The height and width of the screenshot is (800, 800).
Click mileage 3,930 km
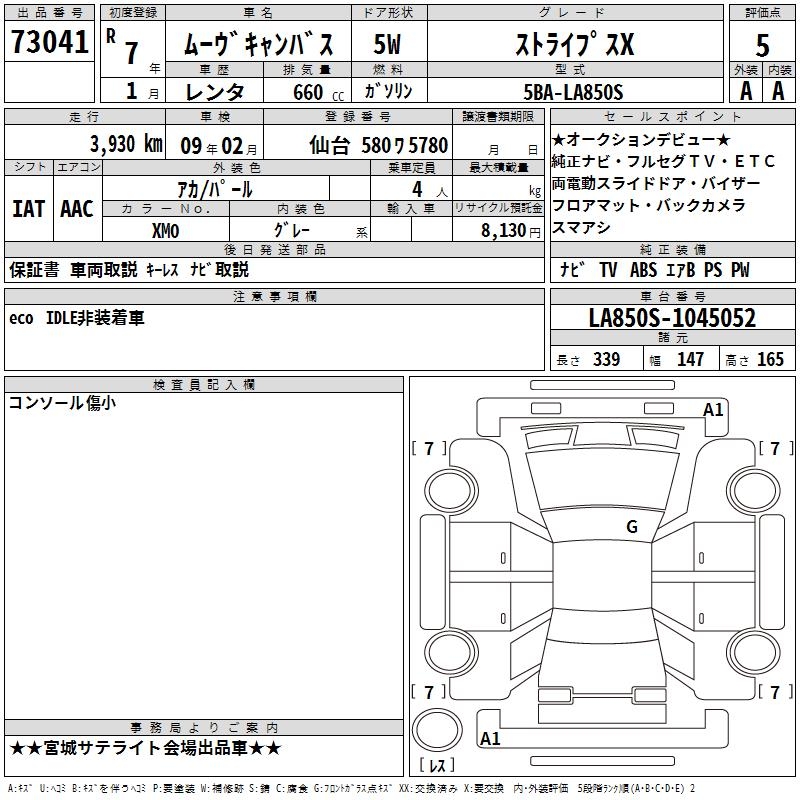126,144
